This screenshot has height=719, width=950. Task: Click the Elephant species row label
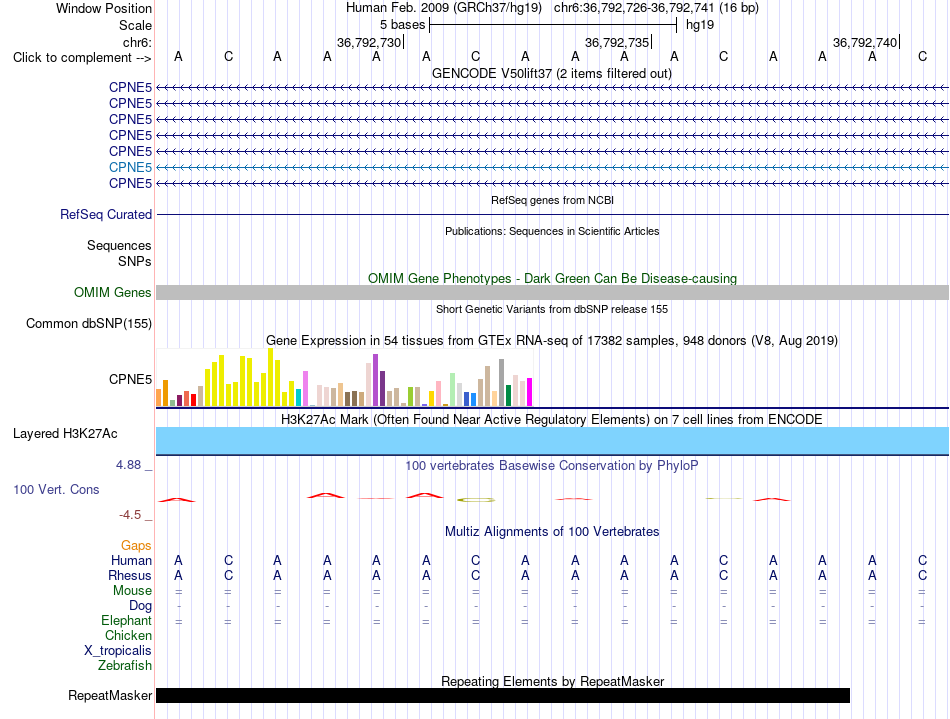(127, 621)
